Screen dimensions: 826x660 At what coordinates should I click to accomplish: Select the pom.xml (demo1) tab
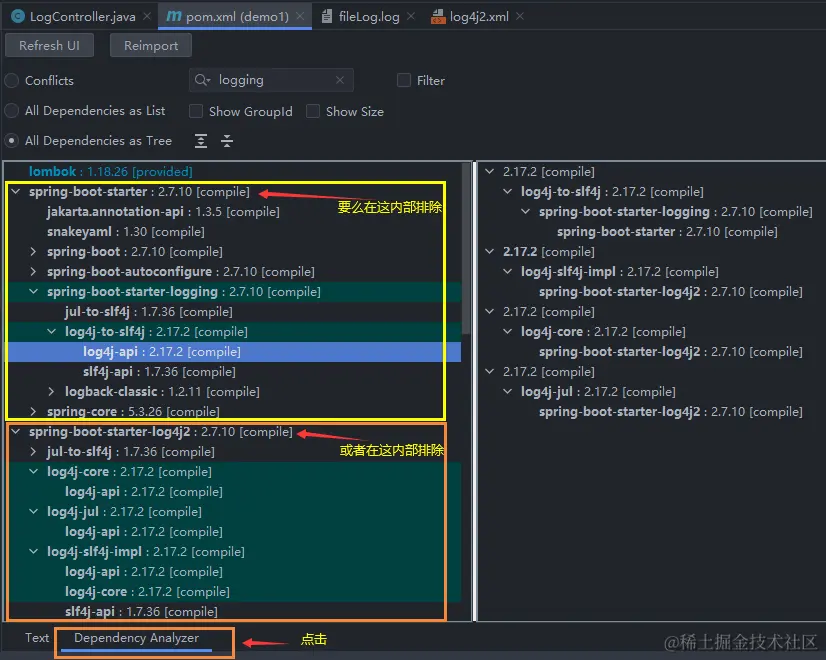(237, 16)
